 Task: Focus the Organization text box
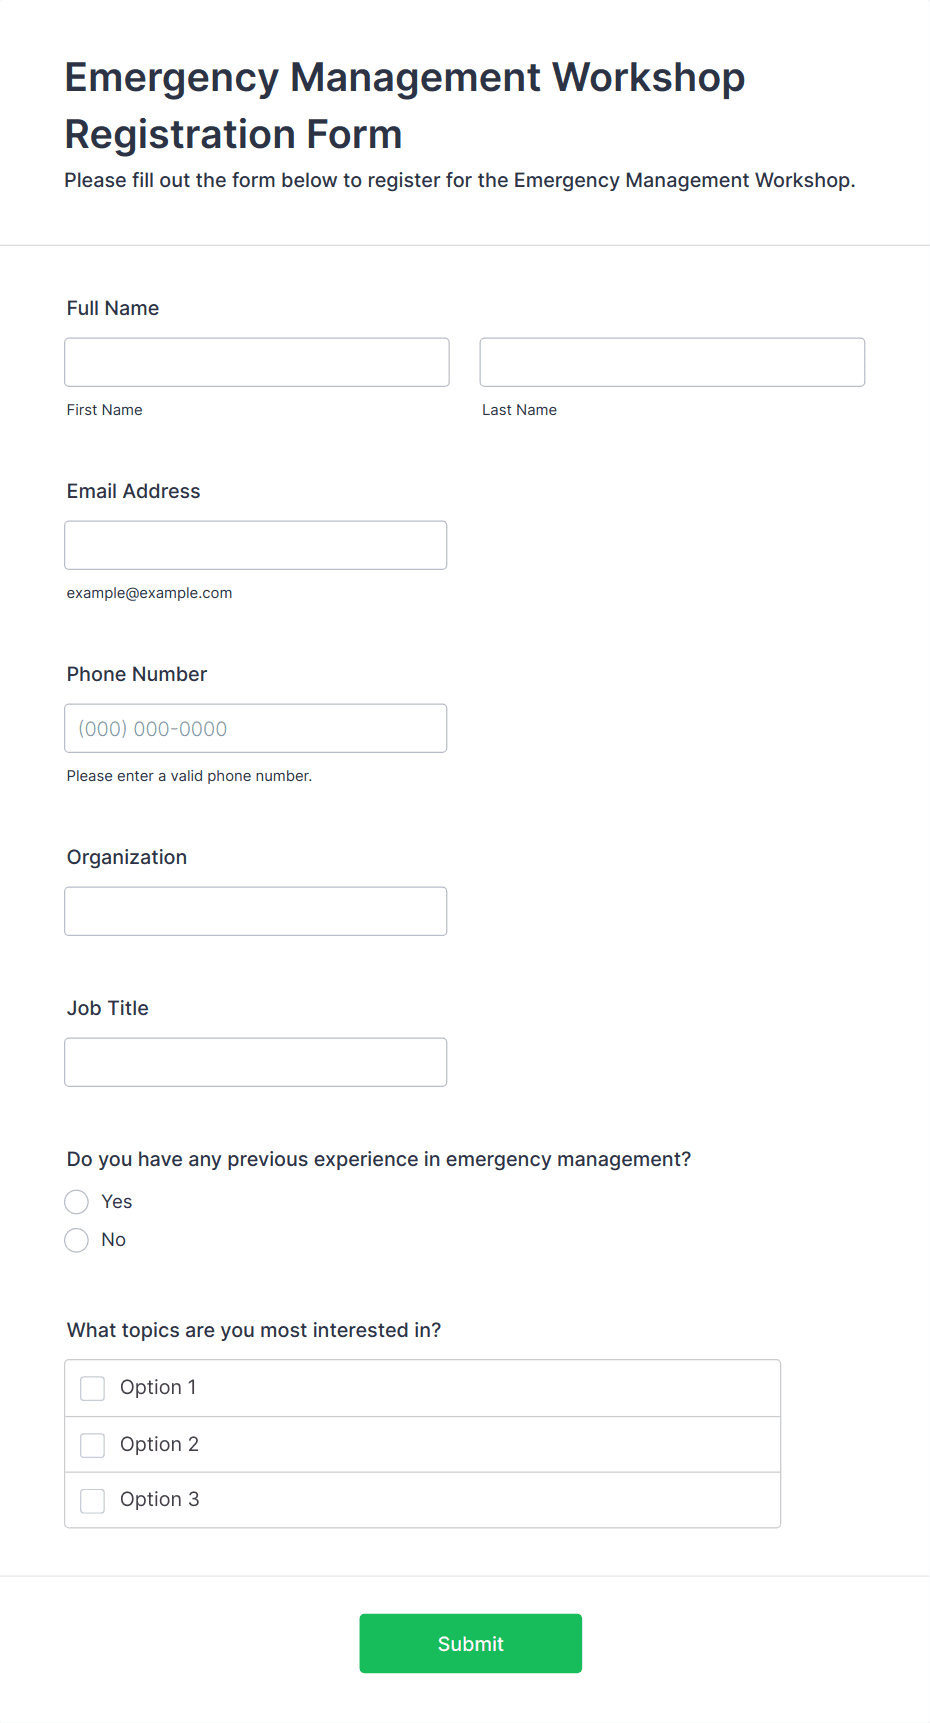[256, 911]
